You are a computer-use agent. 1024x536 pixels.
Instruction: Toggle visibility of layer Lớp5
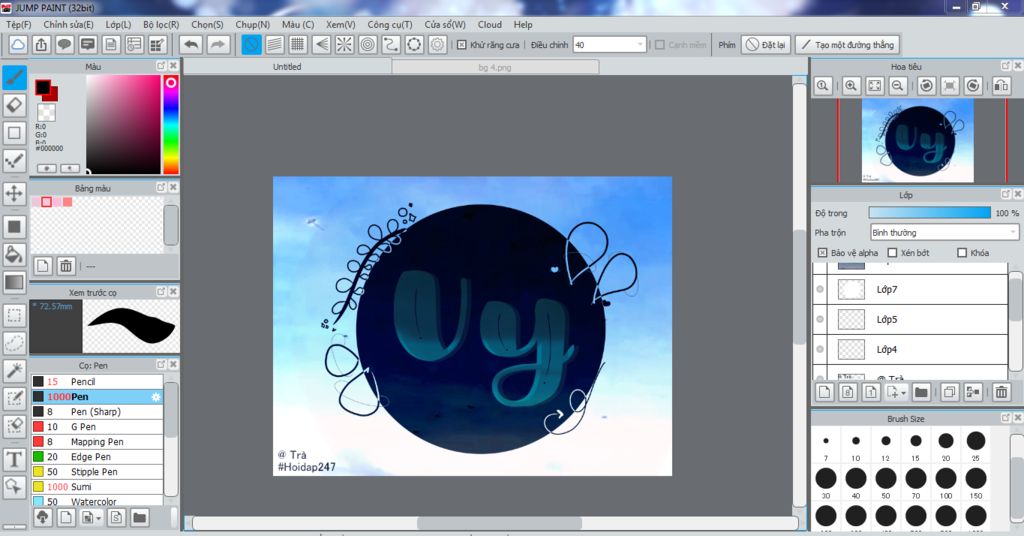click(x=820, y=319)
